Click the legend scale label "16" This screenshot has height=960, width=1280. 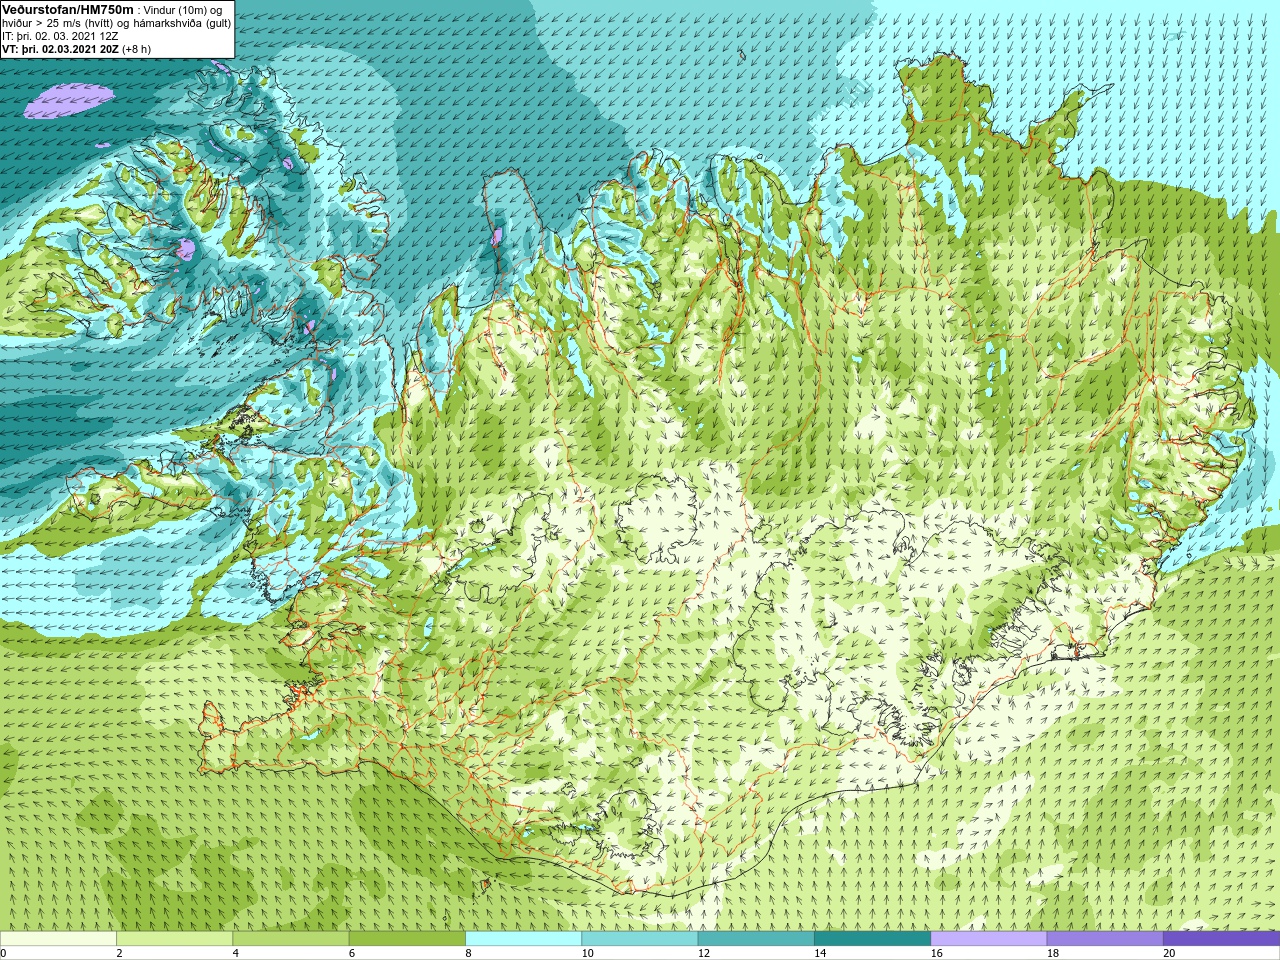pyautogui.click(x=936, y=953)
